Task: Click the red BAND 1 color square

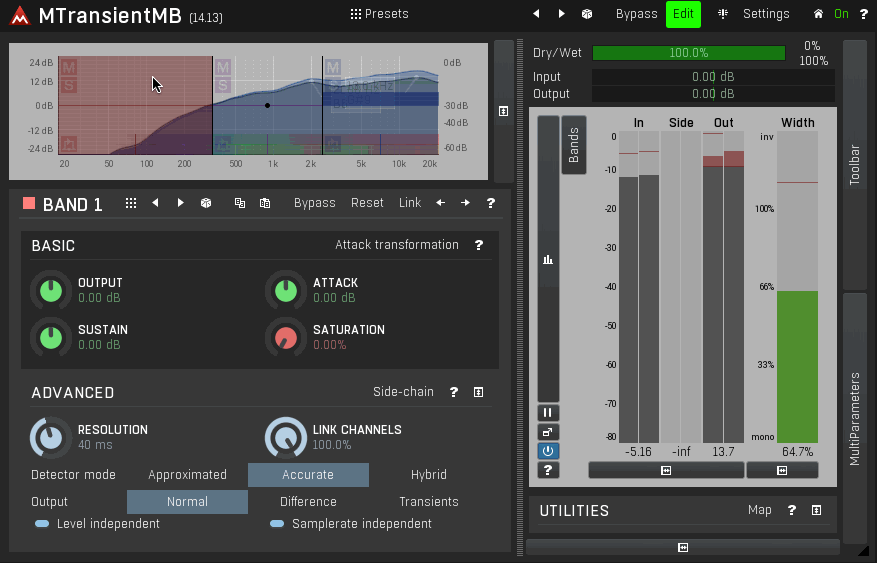Action: tap(29, 204)
